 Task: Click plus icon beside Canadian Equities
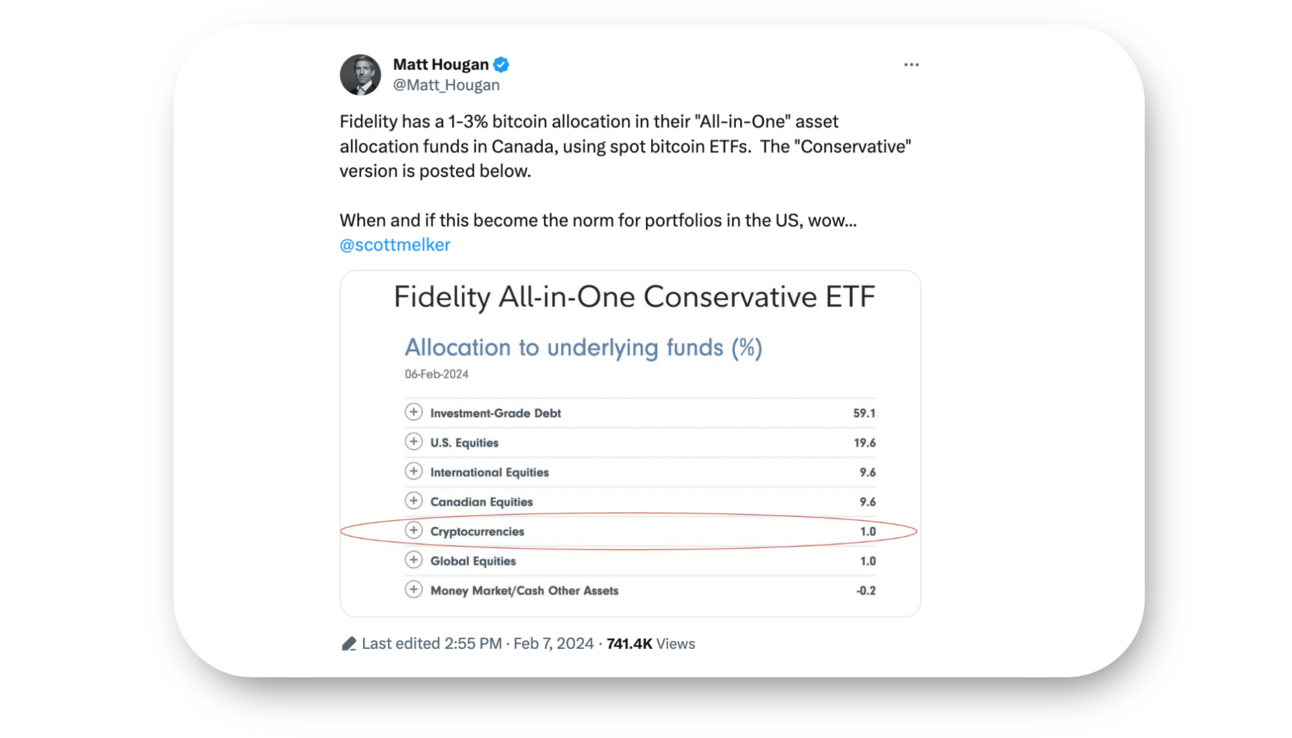click(413, 501)
